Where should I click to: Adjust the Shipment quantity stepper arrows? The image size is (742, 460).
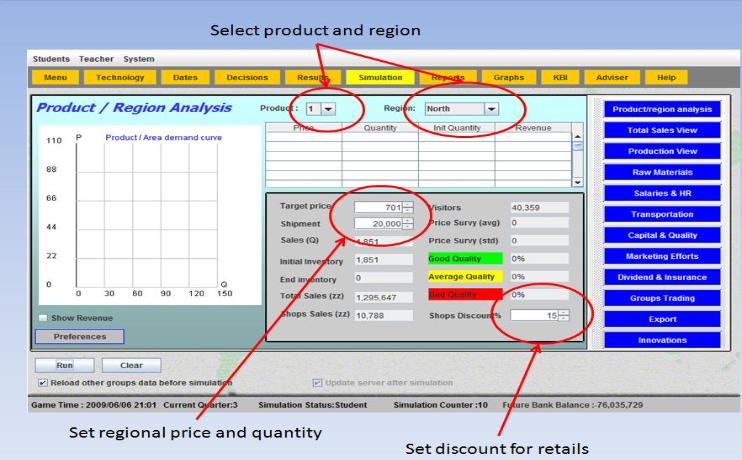pyautogui.click(x=408, y=224)
